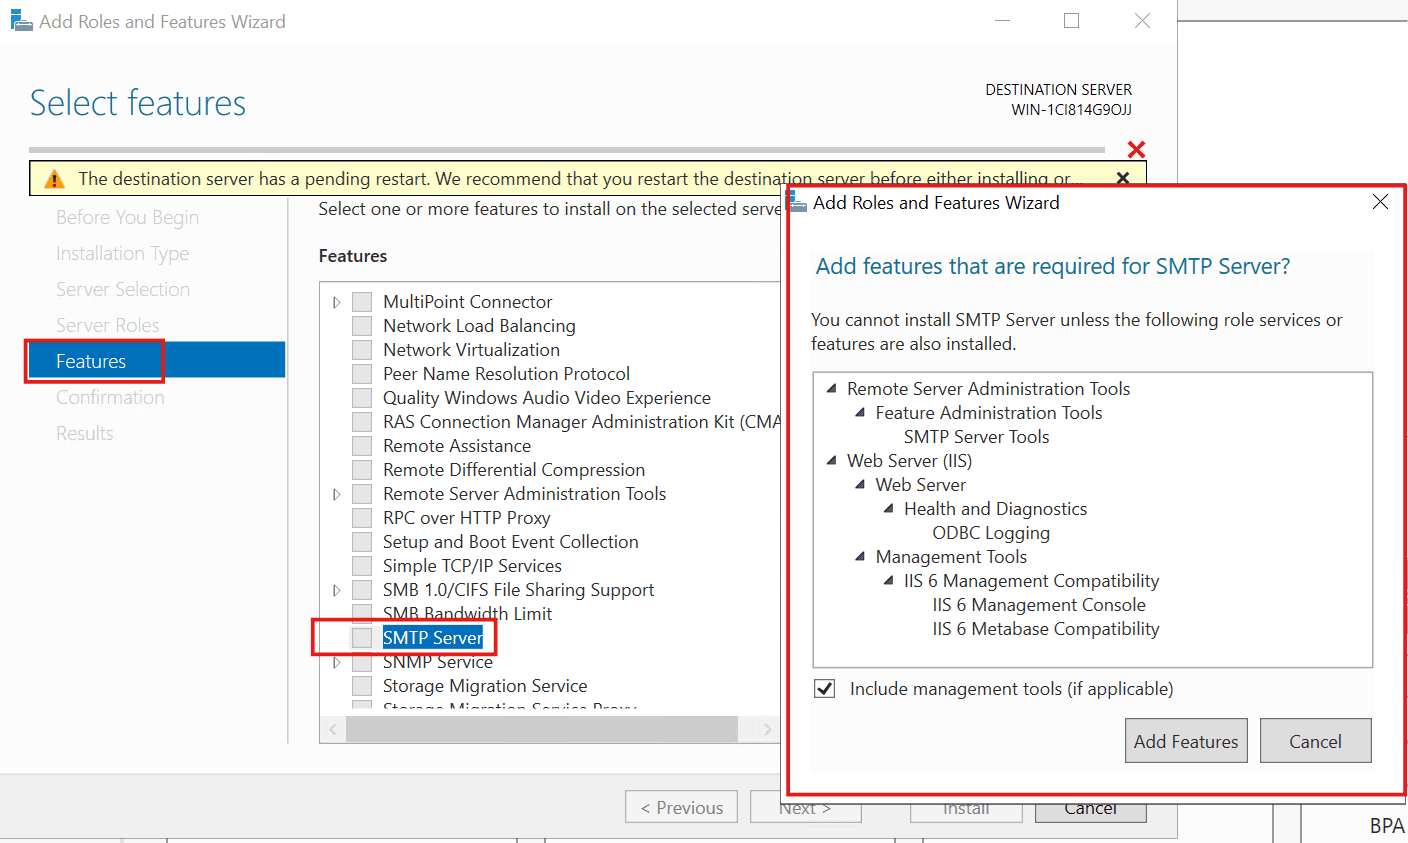Expand SMB 1.0/CIFS File Sharing Support
This screenshot has height=843, width=1408.
[x=336, y=589]
